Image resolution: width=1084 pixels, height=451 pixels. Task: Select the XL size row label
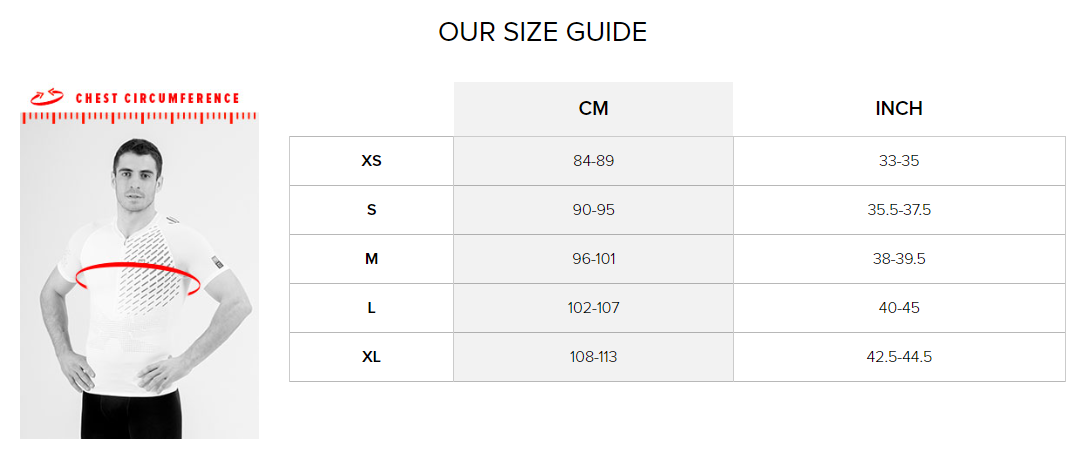pos(371,358)
